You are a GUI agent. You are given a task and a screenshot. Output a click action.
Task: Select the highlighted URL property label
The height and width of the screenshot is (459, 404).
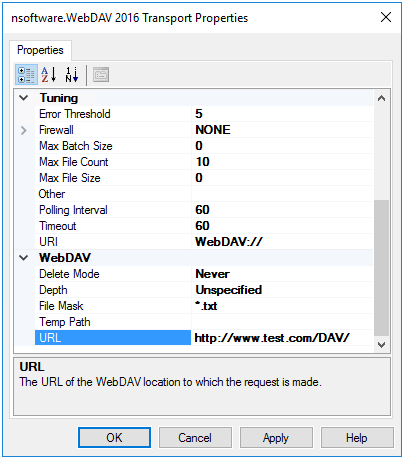[113, 338]
